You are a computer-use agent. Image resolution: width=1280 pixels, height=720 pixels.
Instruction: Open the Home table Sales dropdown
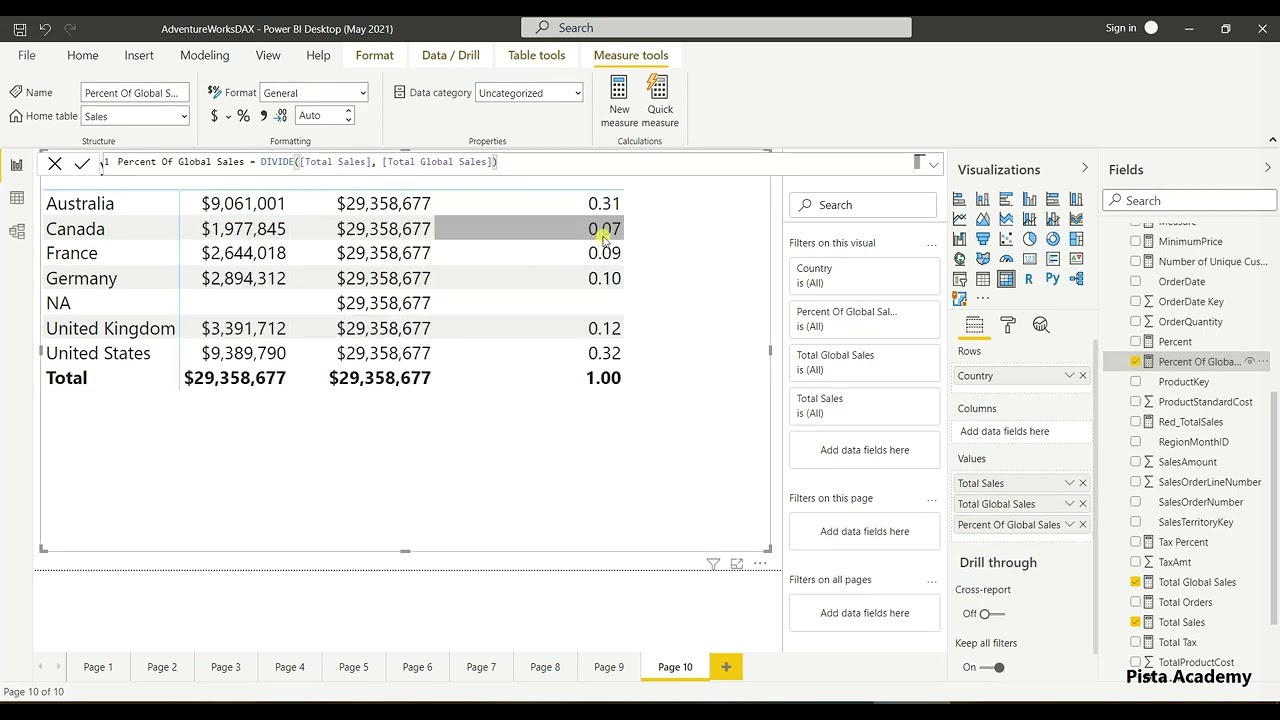135,116
